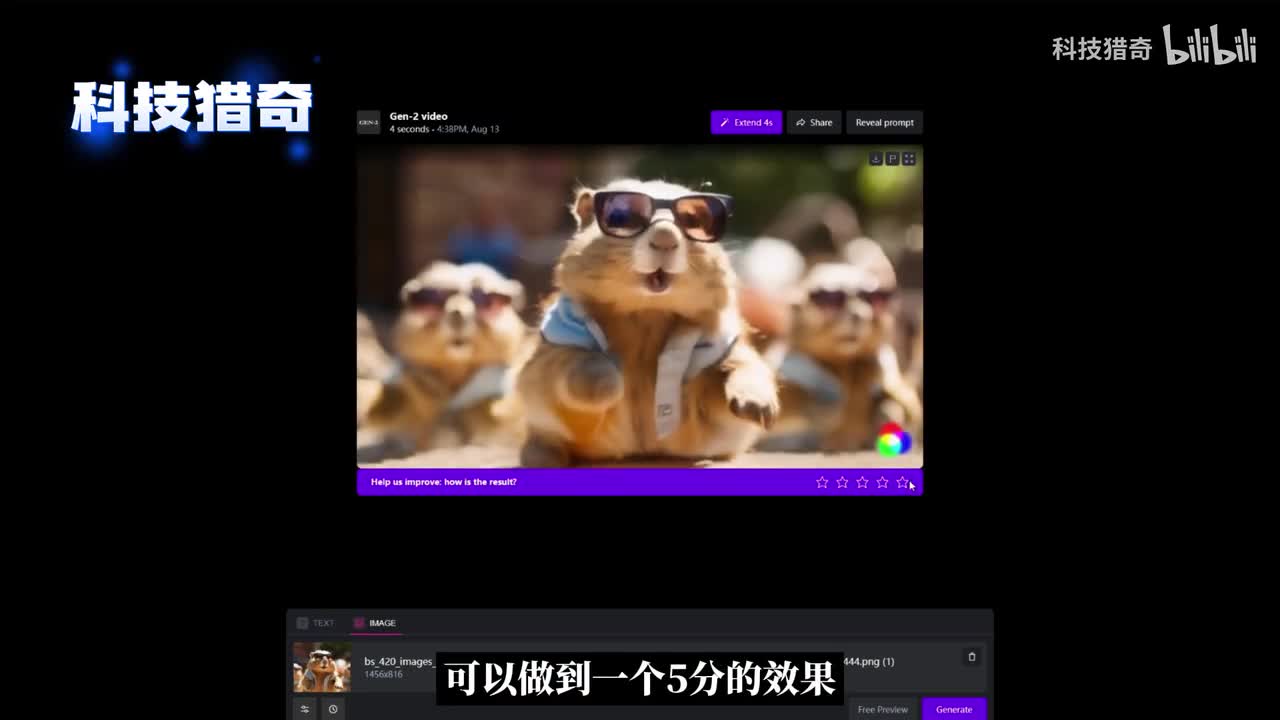Rate the result one star
This screenshot has height=720, width=1280.
click(822, 482)
